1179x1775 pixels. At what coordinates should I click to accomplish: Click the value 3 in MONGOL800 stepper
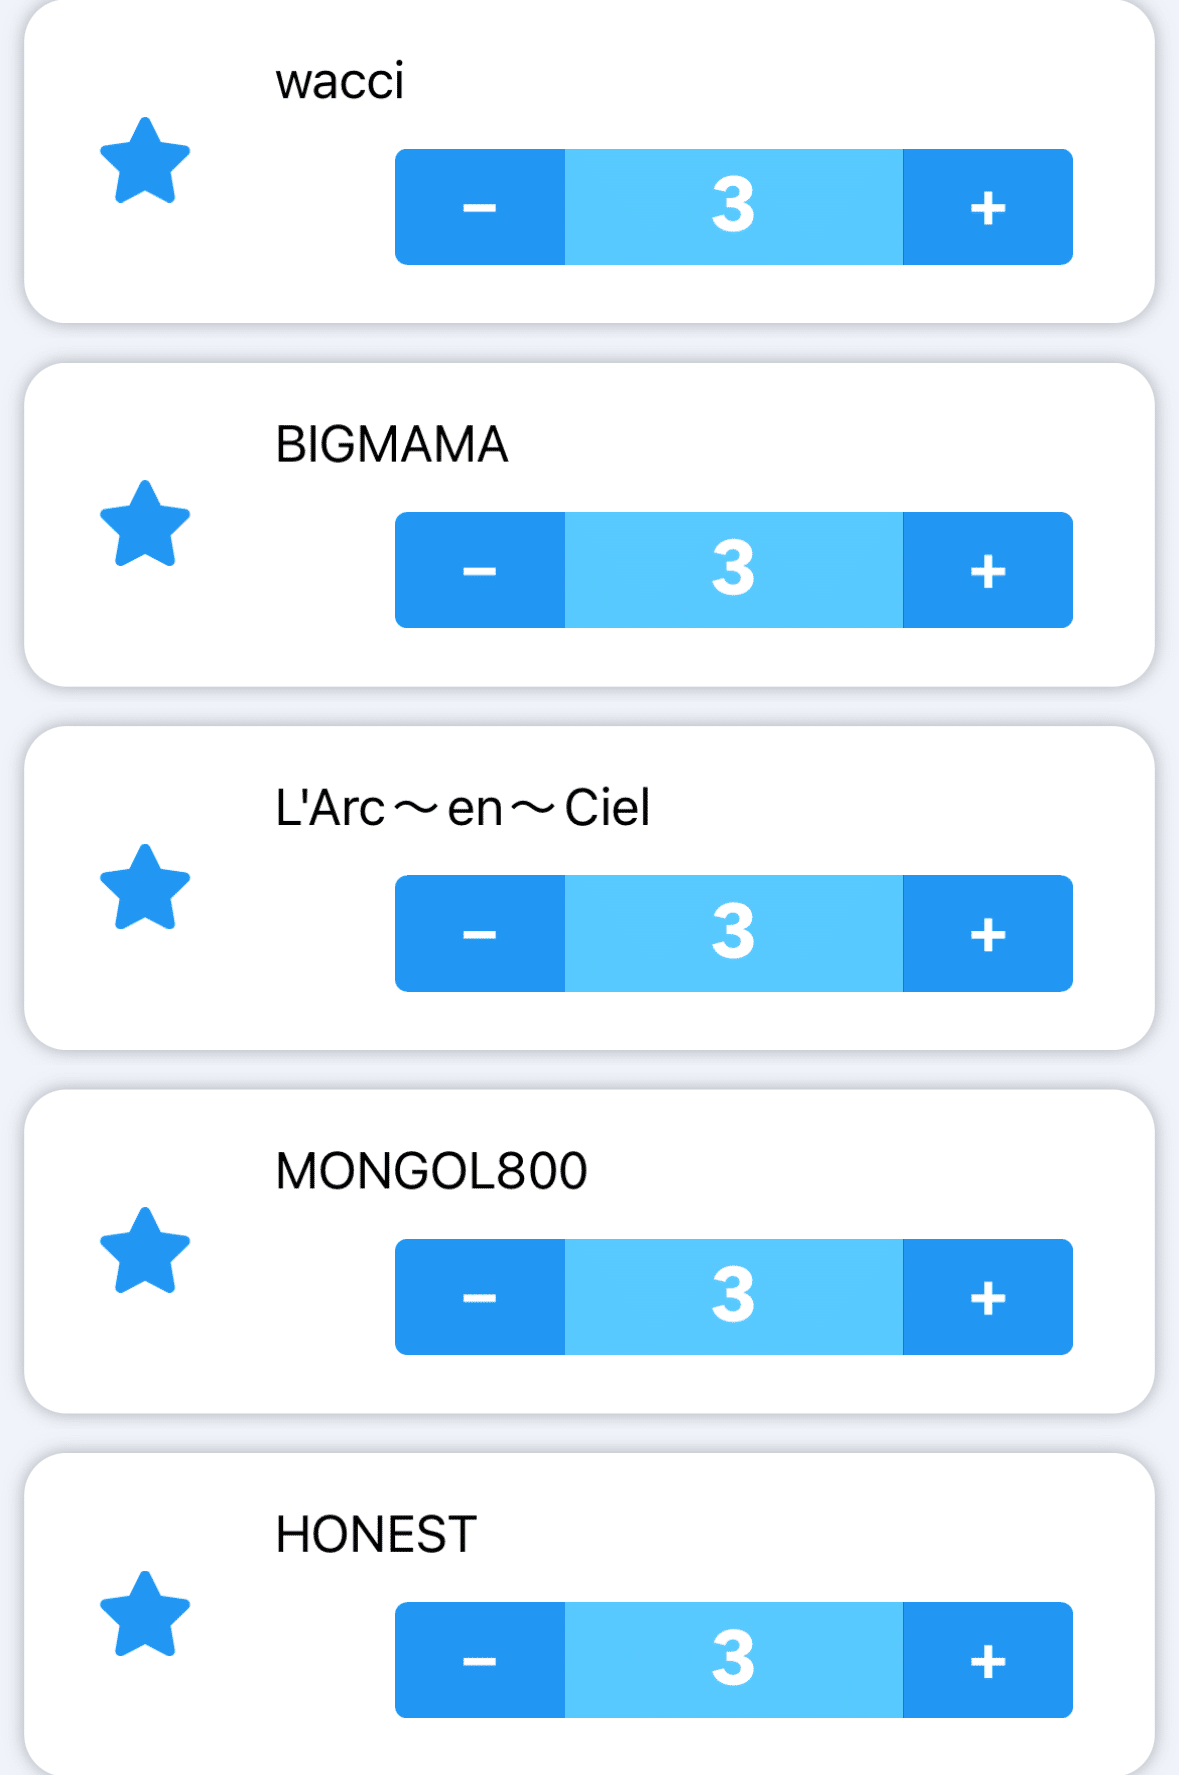(733, 1297)
